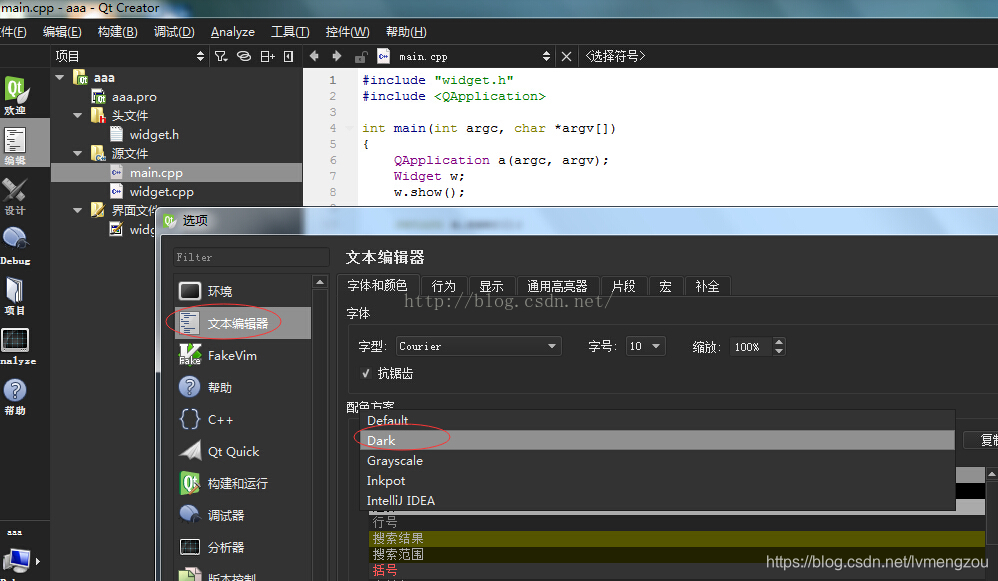This screenshot has width=998, height=581.
Task: Switch to Debug mode icon
Action: pyautogui.click(x=15, y=246)
